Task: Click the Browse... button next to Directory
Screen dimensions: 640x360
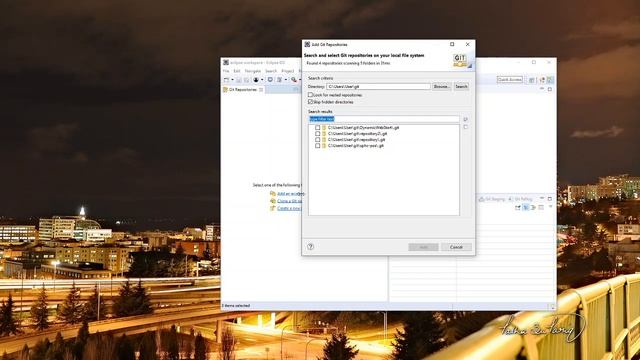Action: pos(442,87)
